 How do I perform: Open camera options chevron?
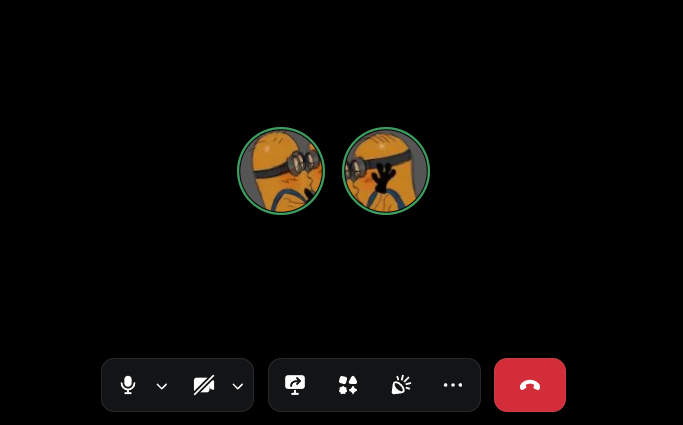click(x=237, y=386)
